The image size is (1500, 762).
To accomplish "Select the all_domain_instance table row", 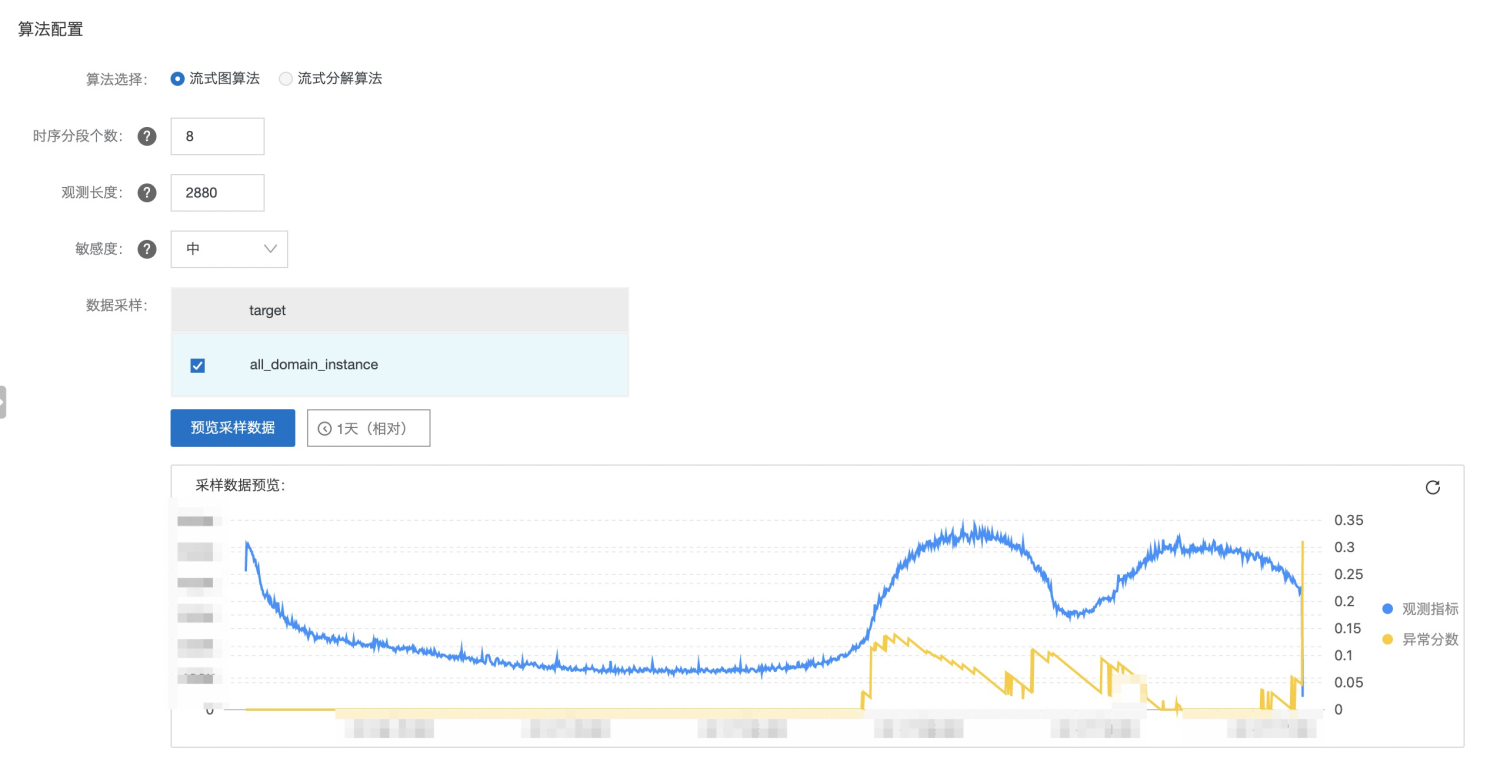I will click(x=400, y=365).
